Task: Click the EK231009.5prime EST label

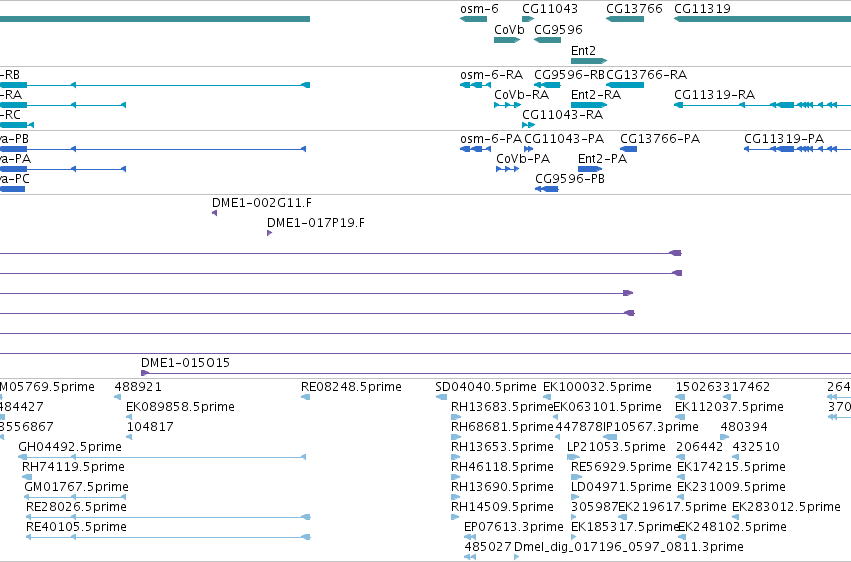Action: (x=731, y=487)
